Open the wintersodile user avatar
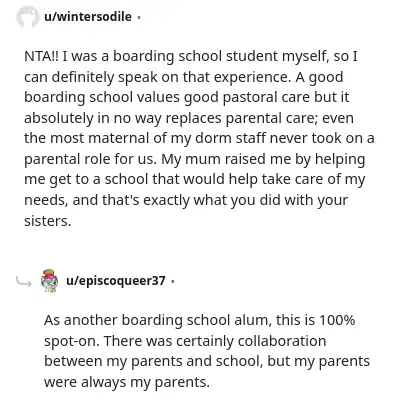400x417 pixels. coord(28,17)
